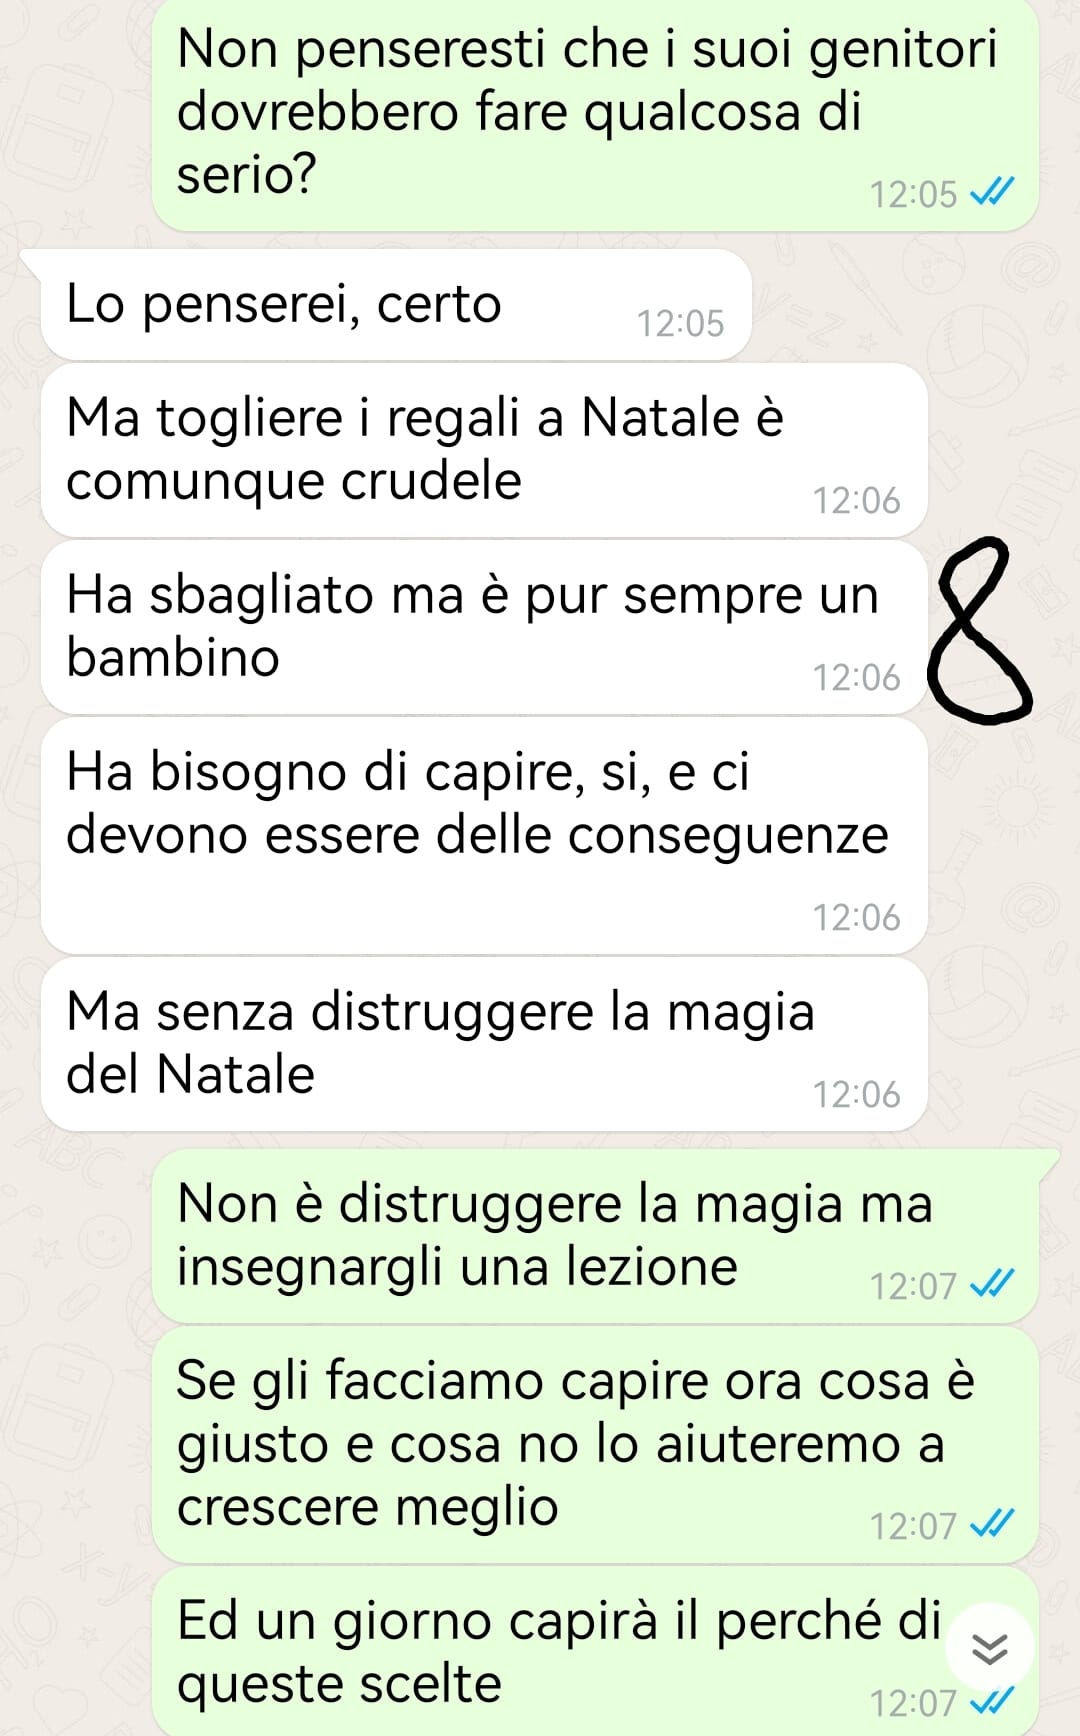The width and height of the screenshot is (1080, 1736).
Task: Select message 'Ha sbagliato ma è pur sempre'
Action: 484,627
